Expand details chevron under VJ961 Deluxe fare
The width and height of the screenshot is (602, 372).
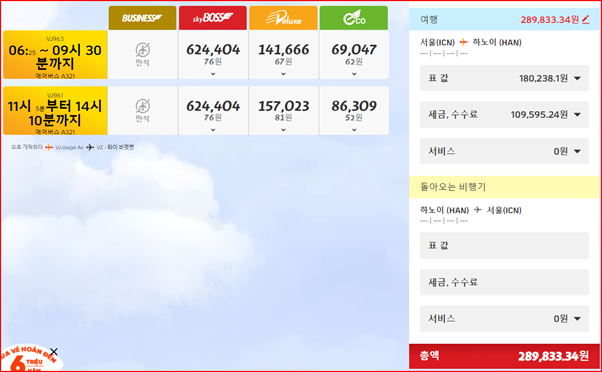283,130
